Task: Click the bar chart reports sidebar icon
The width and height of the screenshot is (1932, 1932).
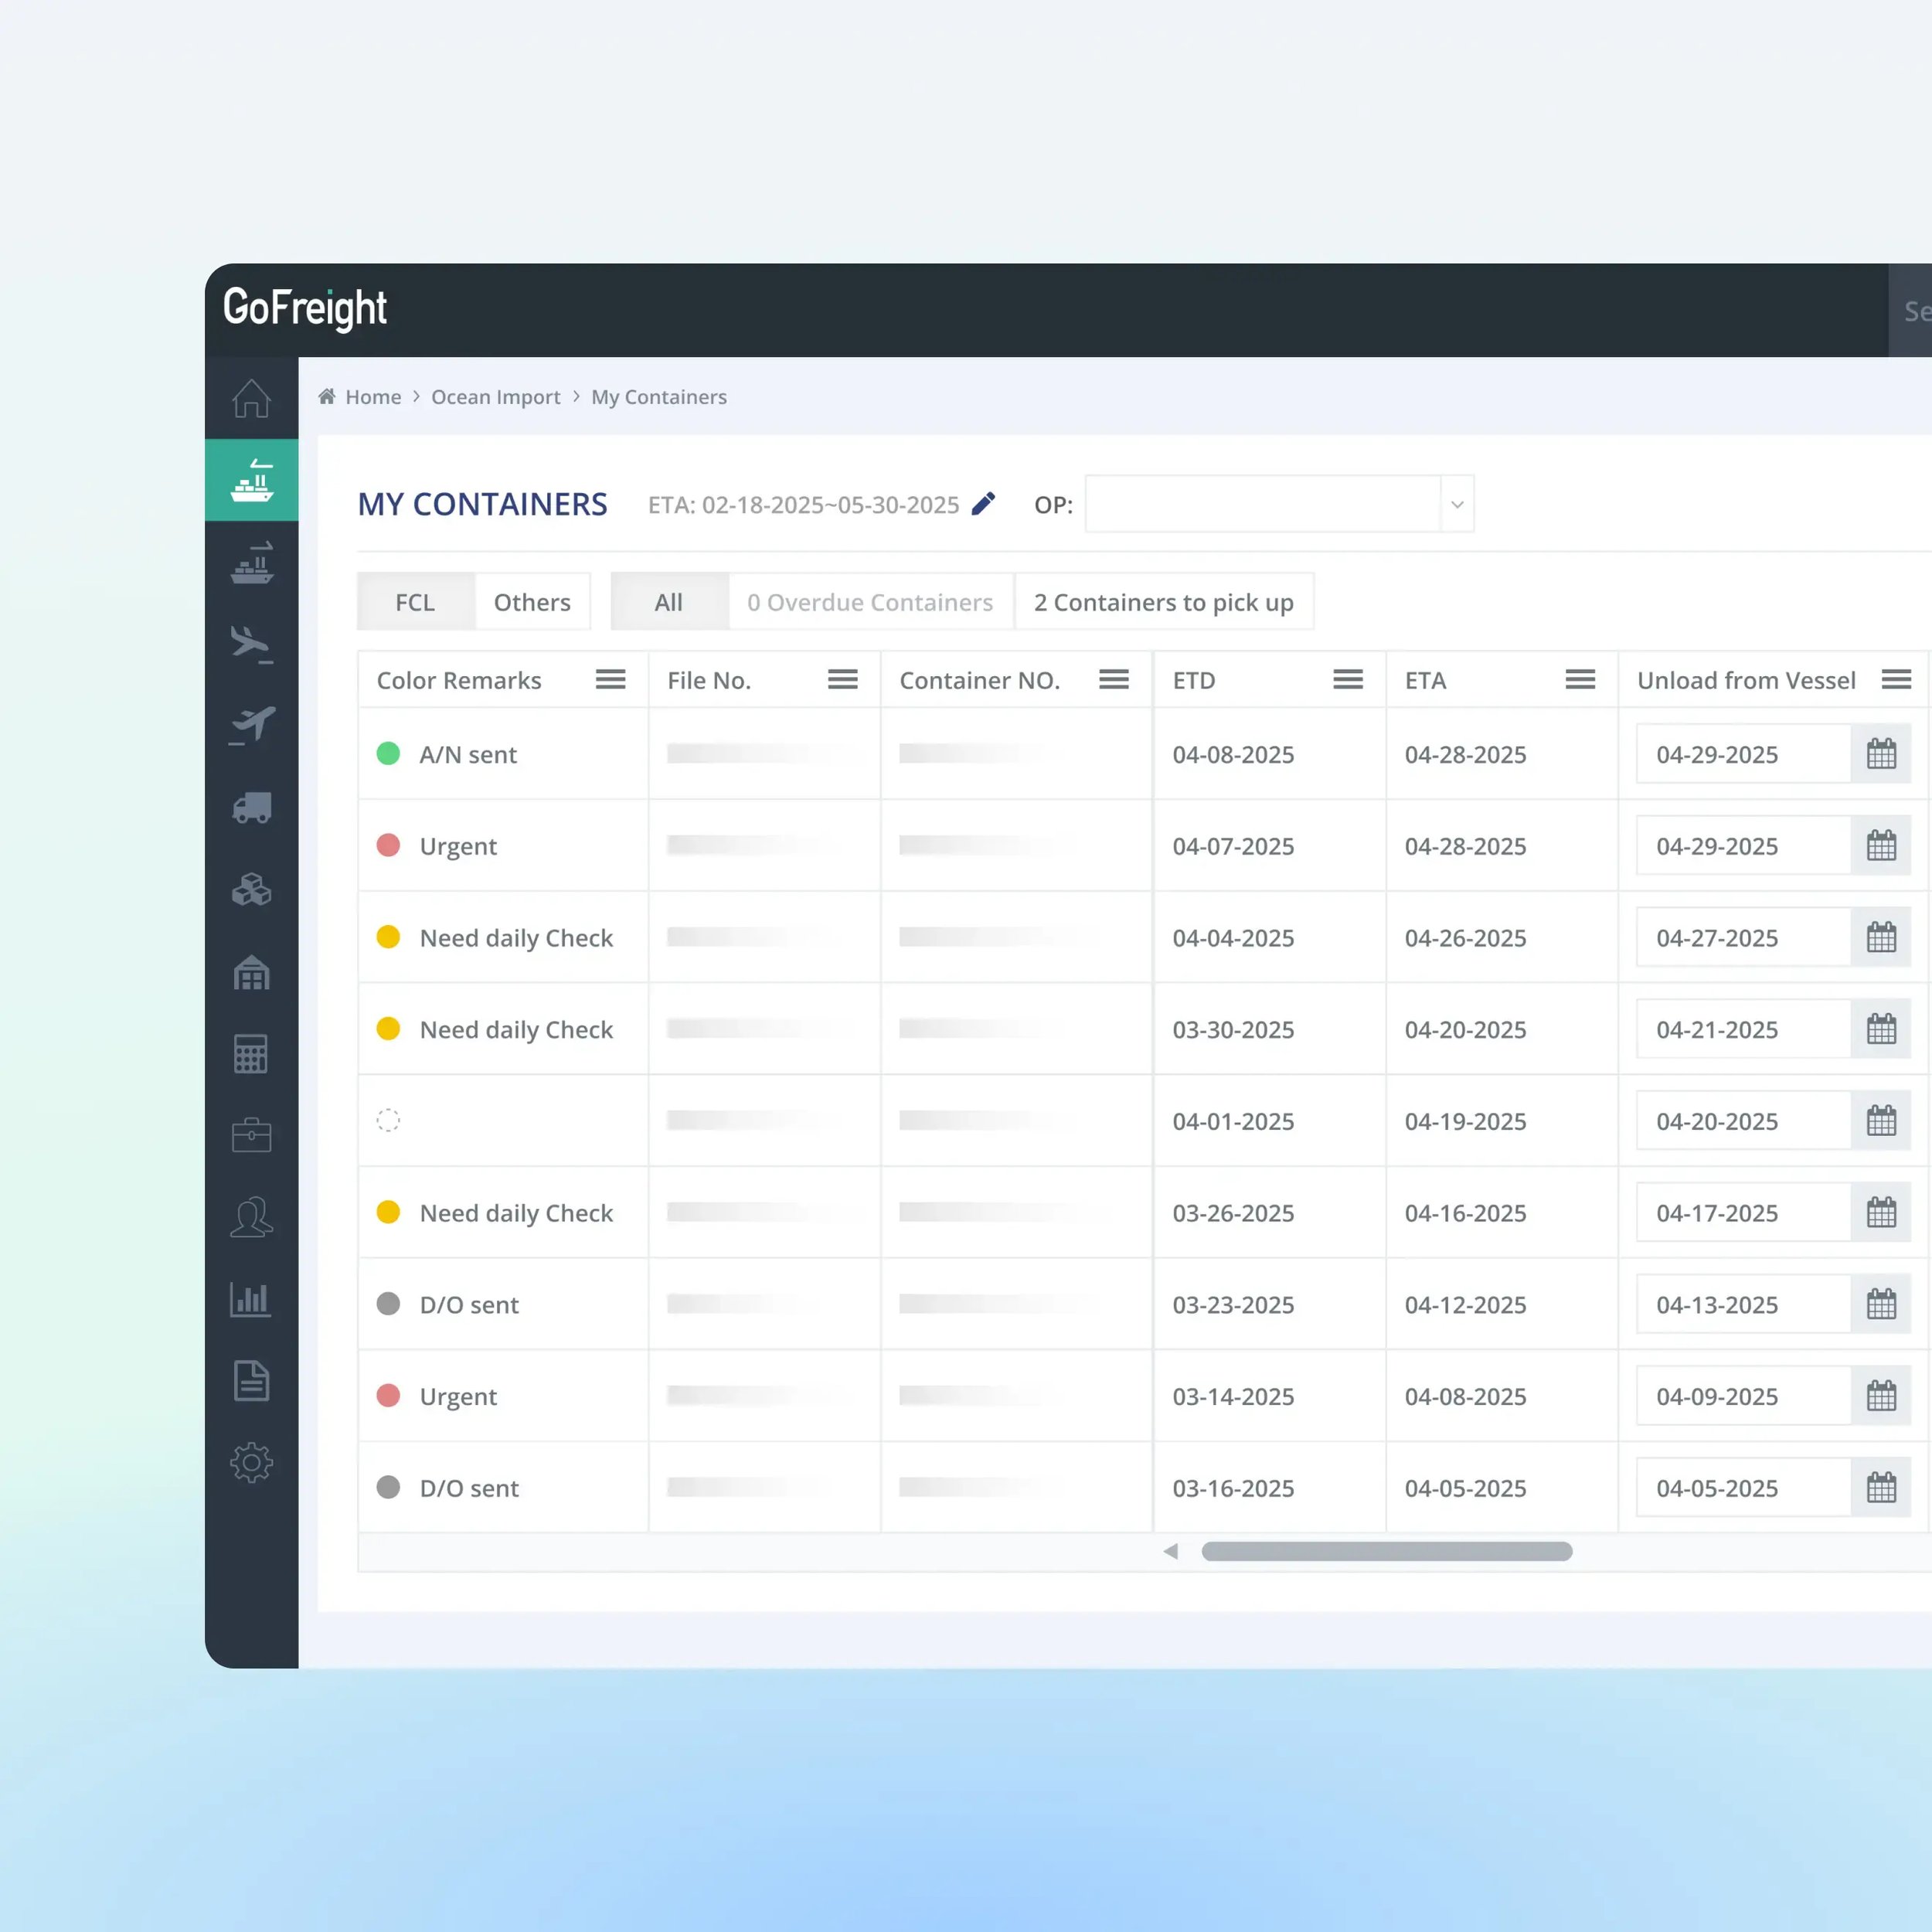Action: 251,1299
